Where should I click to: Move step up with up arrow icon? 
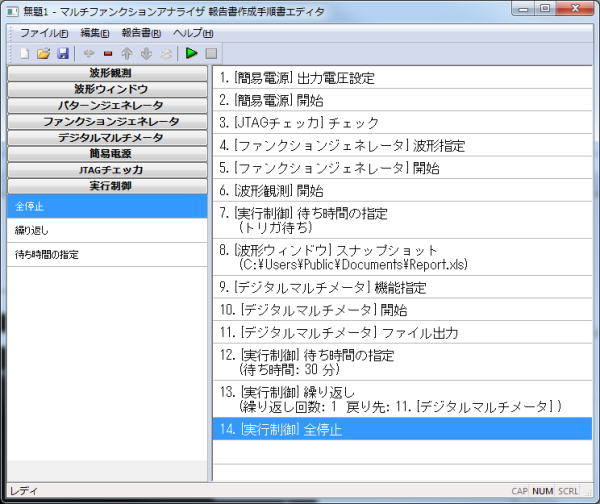coord(127,54)
